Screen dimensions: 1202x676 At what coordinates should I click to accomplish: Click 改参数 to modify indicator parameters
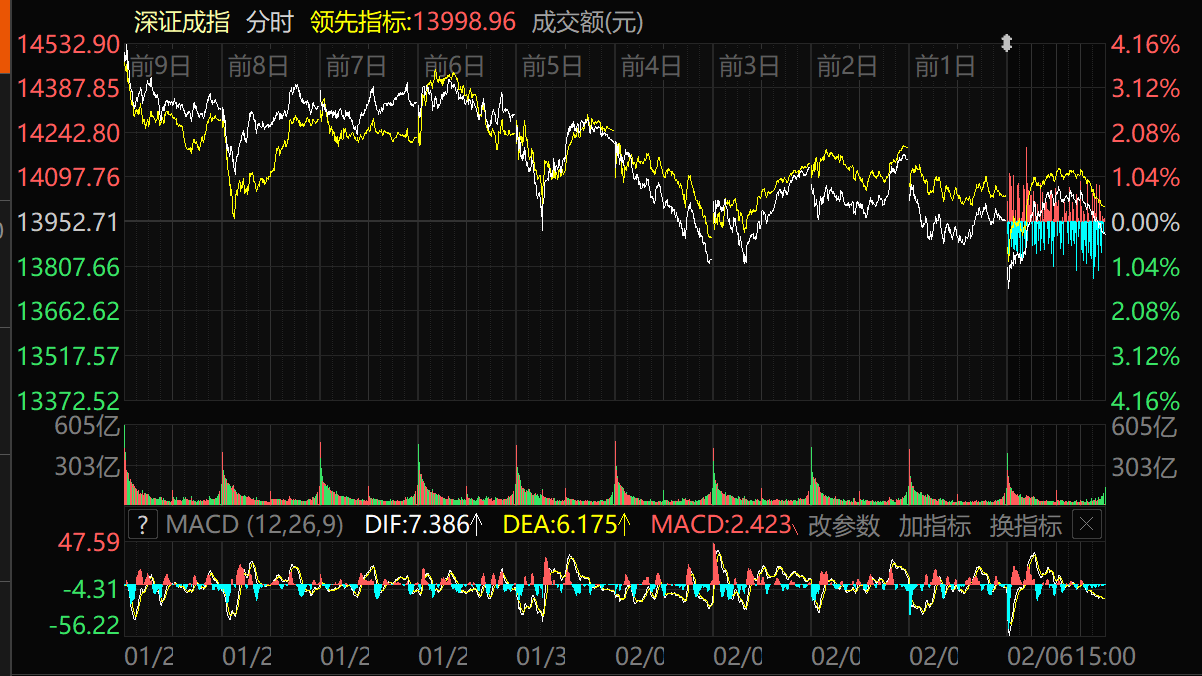point(844,525)
